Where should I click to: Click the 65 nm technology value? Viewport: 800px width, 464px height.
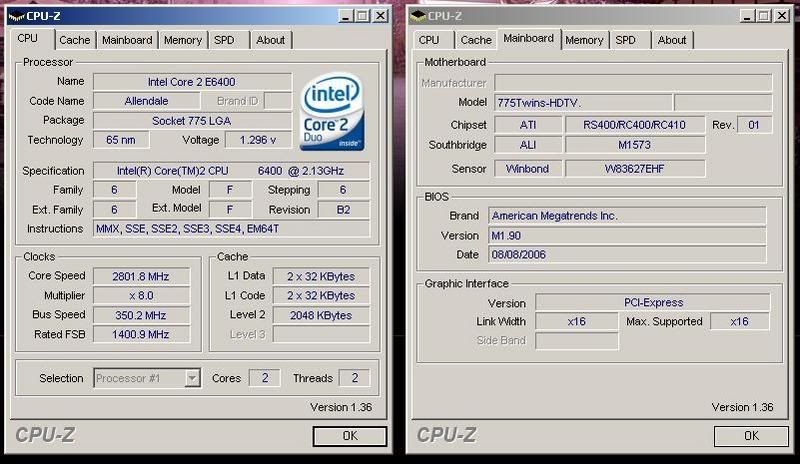121,140
